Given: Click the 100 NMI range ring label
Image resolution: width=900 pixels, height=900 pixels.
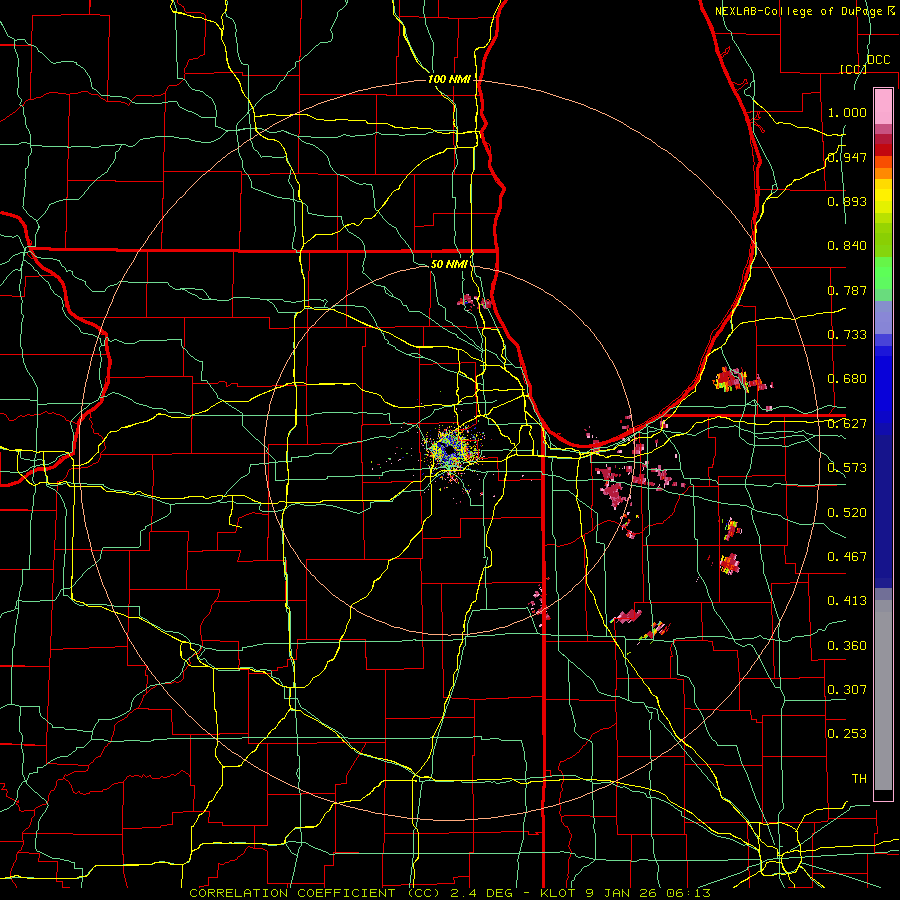Looking at the screenshot, I should 449,79.
